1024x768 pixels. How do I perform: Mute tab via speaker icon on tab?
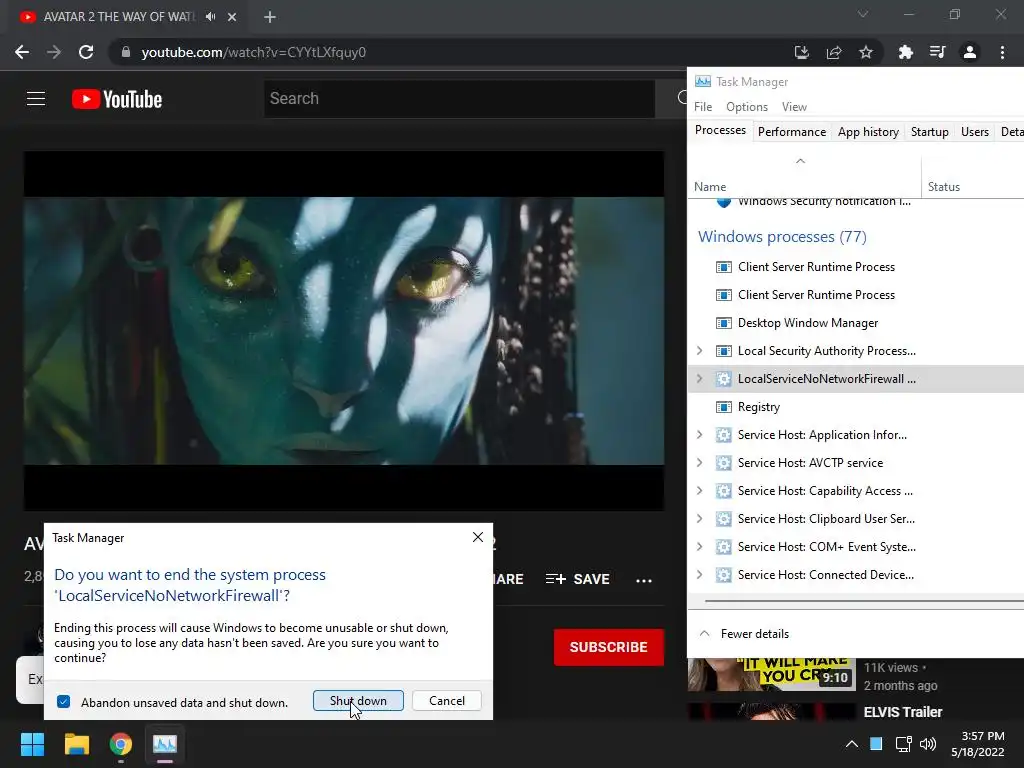pyautogui.click(x=210, y=17)
